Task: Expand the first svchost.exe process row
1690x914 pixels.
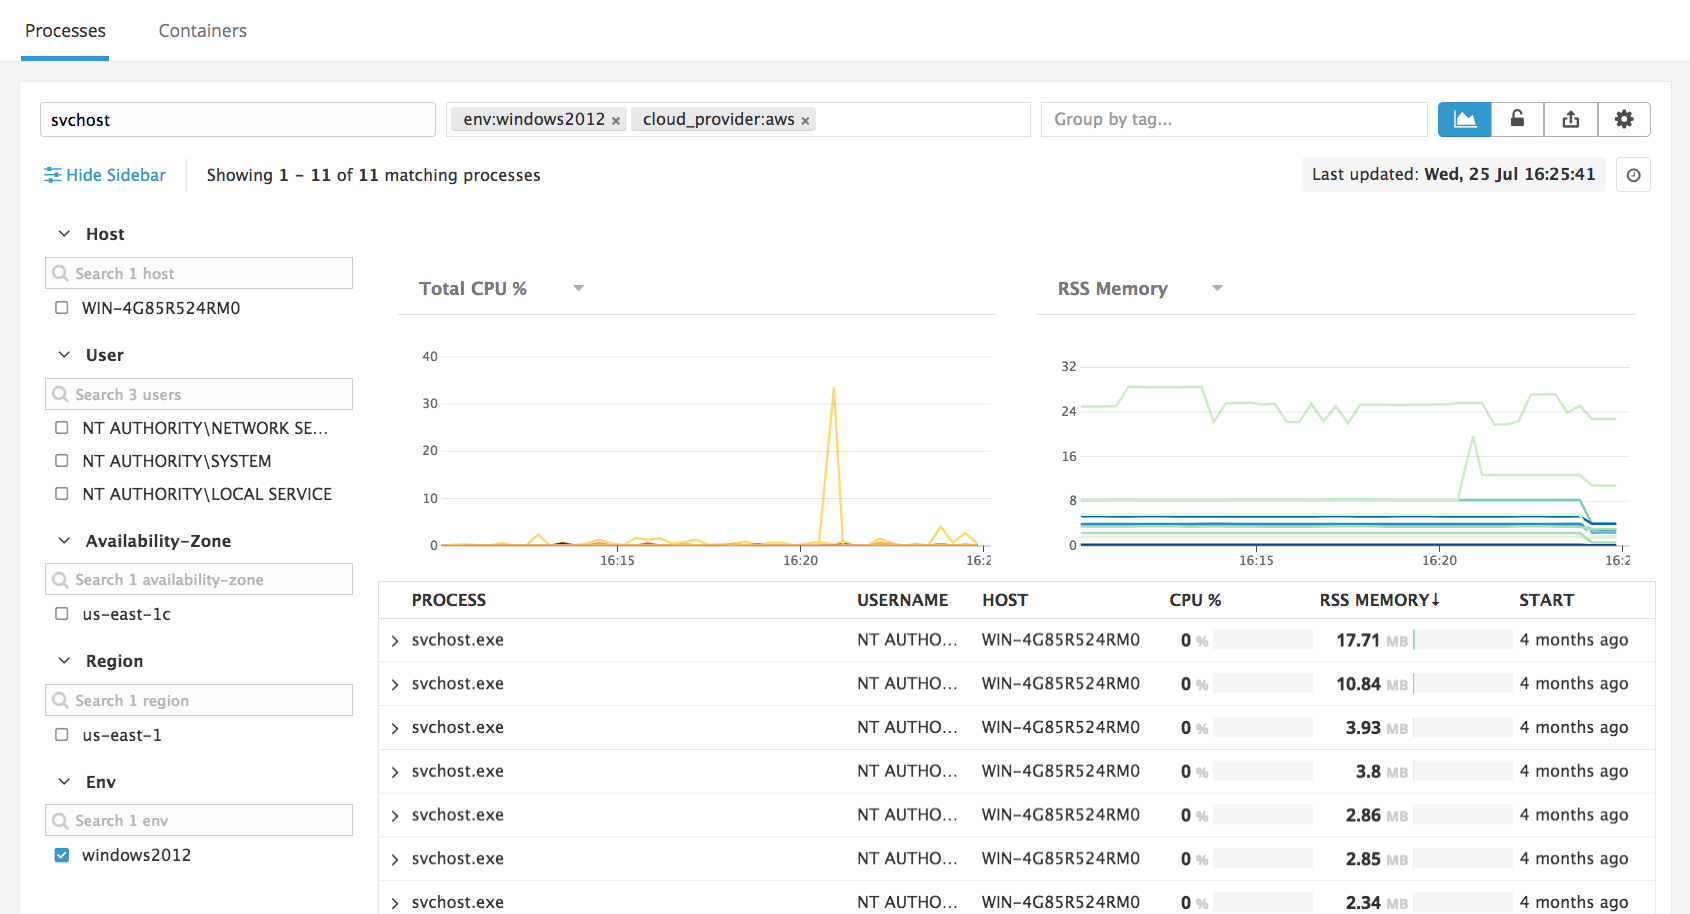Action: (394, 640)
